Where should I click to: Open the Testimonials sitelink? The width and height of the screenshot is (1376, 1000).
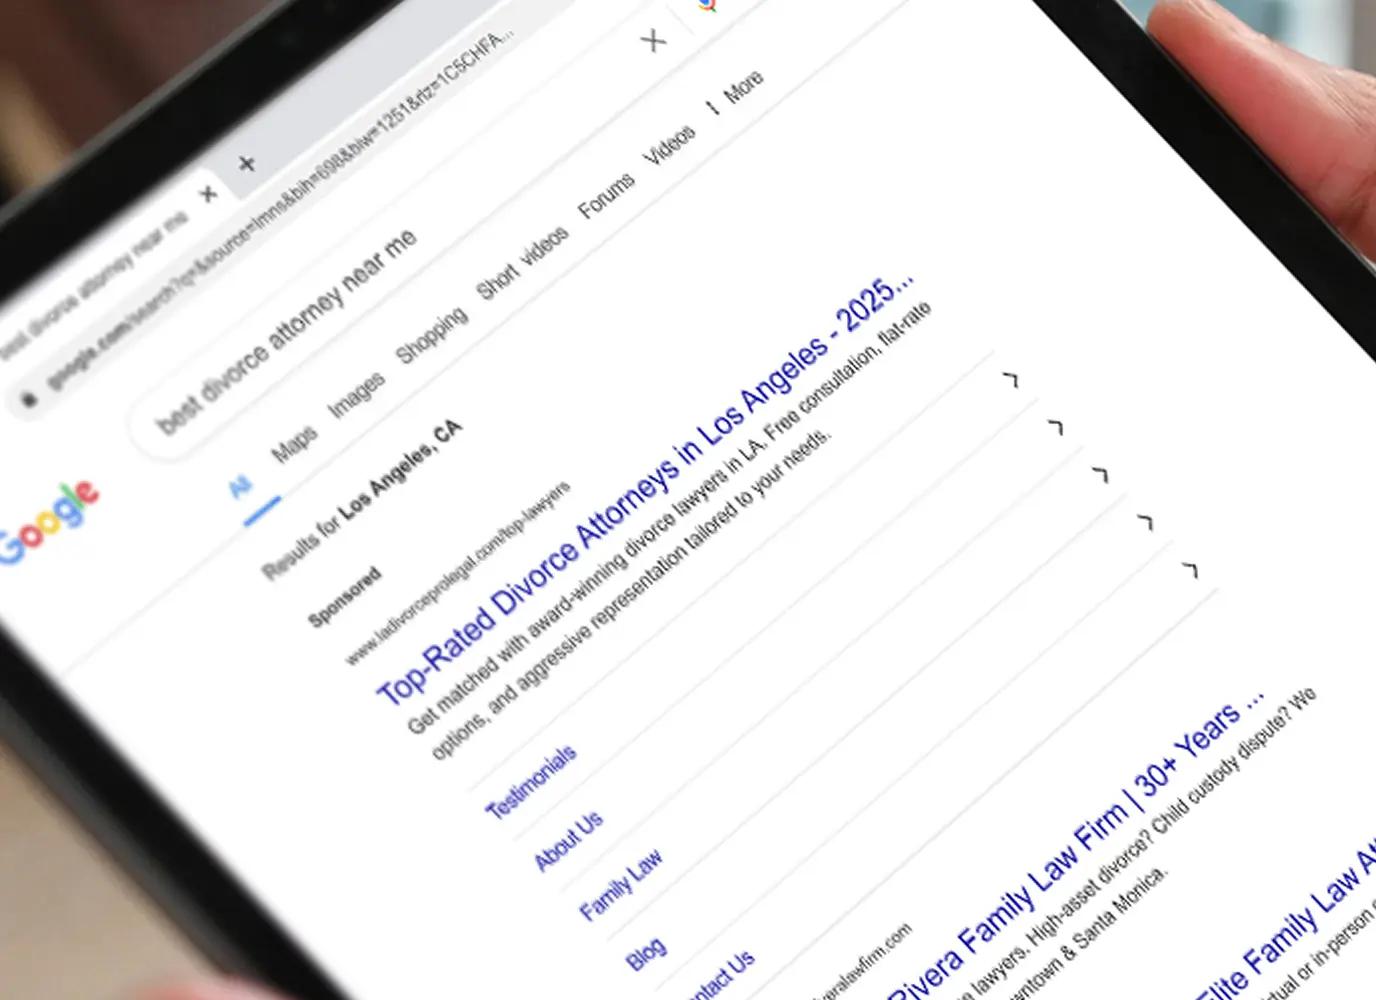coord(531,782)
